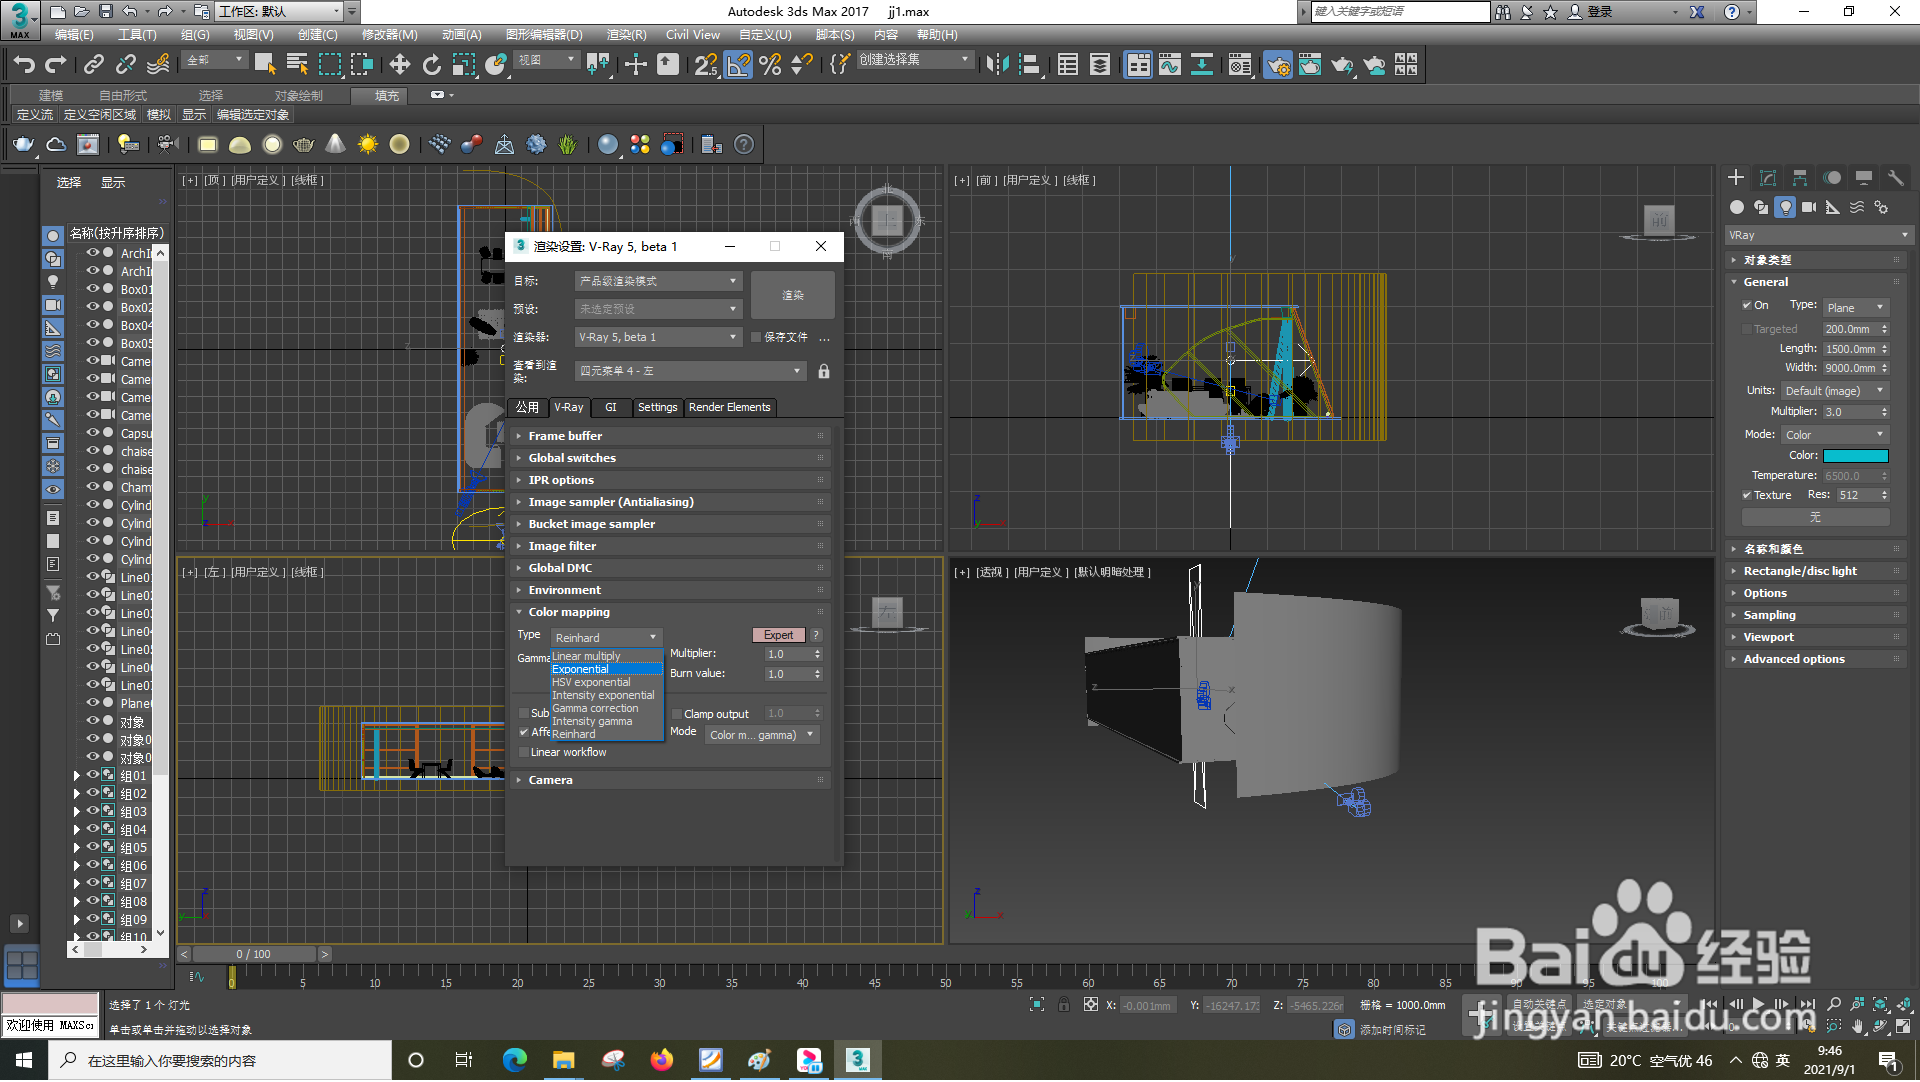Select the Link objects tool
Screen dimensions: 1920x1082
click(94, 65)
